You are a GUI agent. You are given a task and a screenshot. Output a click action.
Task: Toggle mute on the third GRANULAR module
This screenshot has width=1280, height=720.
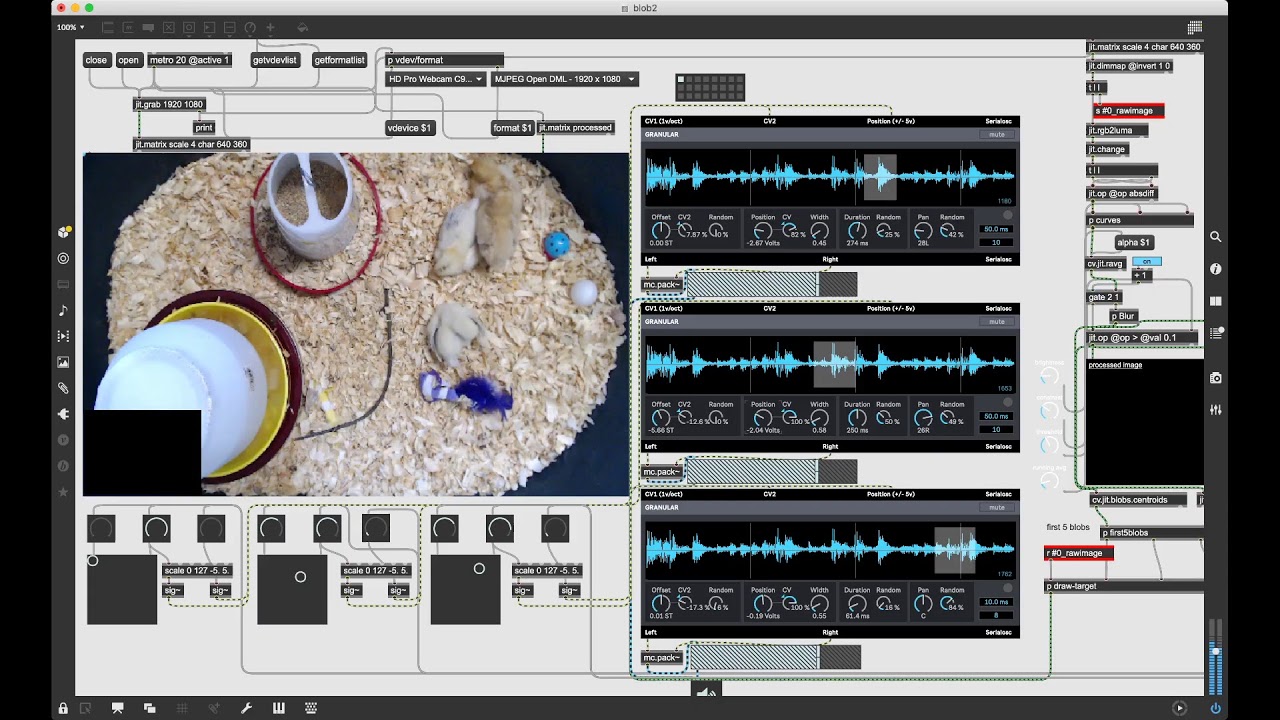[x=997, y=507]
